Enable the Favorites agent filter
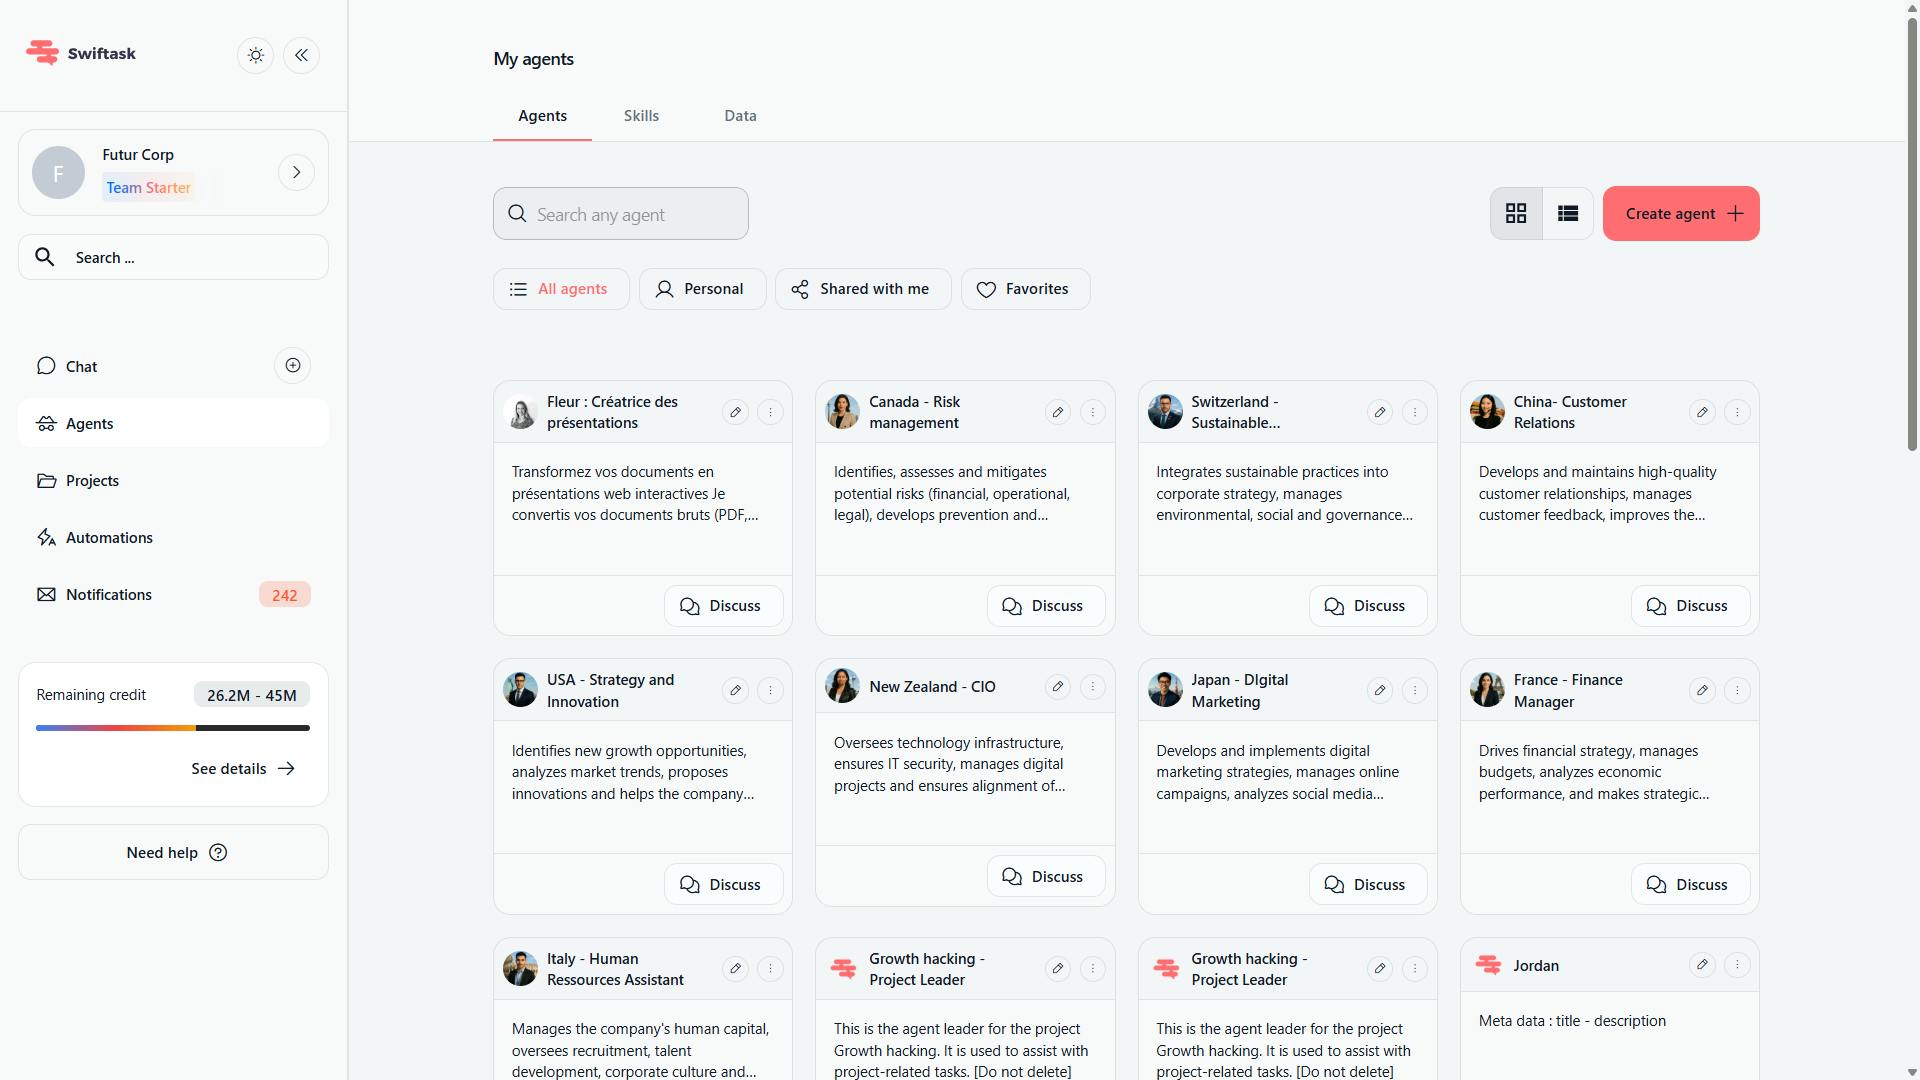The height and width of the screenshot is (1080, 1920). (1025, 288)
